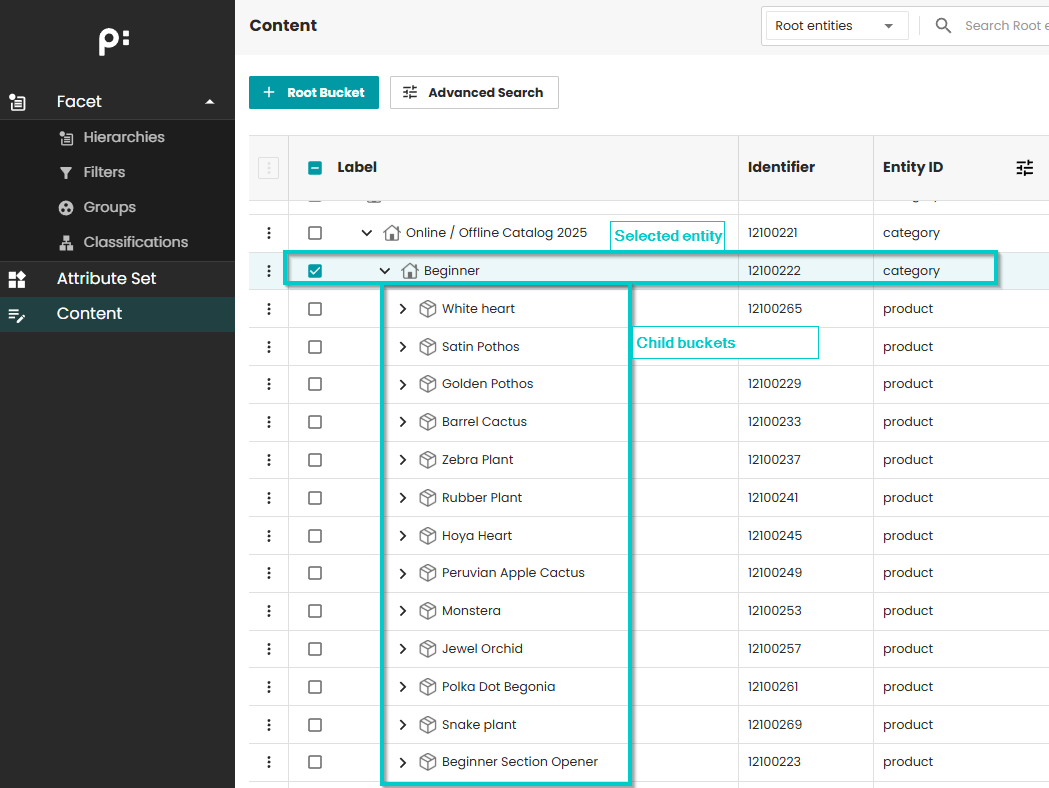Open the three-dot menu for Monstera row
This screenshot has width=1049, height=788.
pos(269,611)
